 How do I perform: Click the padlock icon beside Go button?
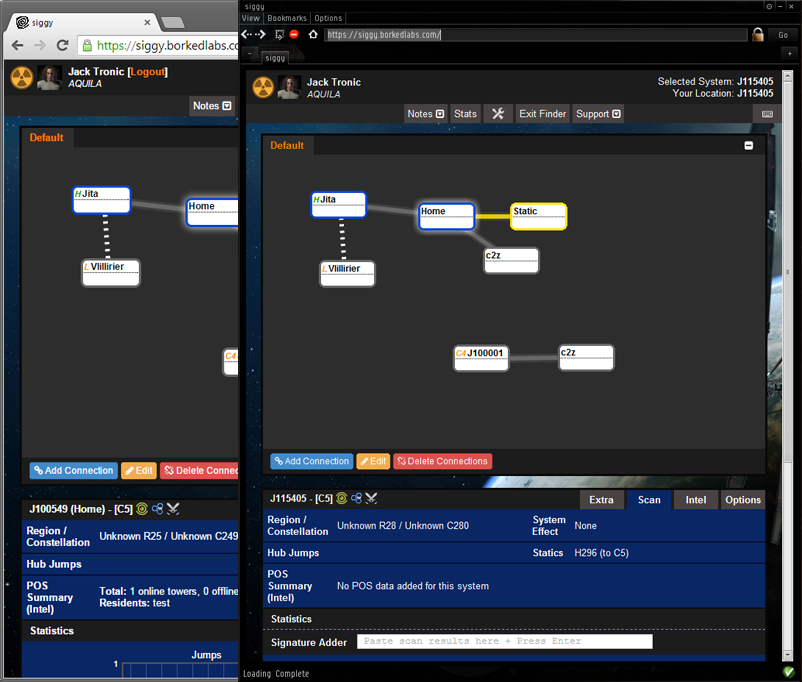click(x=758, y=34)
